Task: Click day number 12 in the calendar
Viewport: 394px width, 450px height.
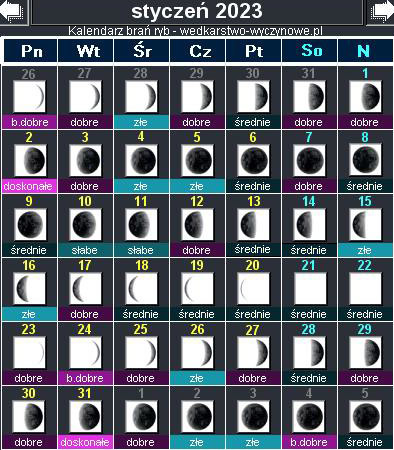Action: 197,201
